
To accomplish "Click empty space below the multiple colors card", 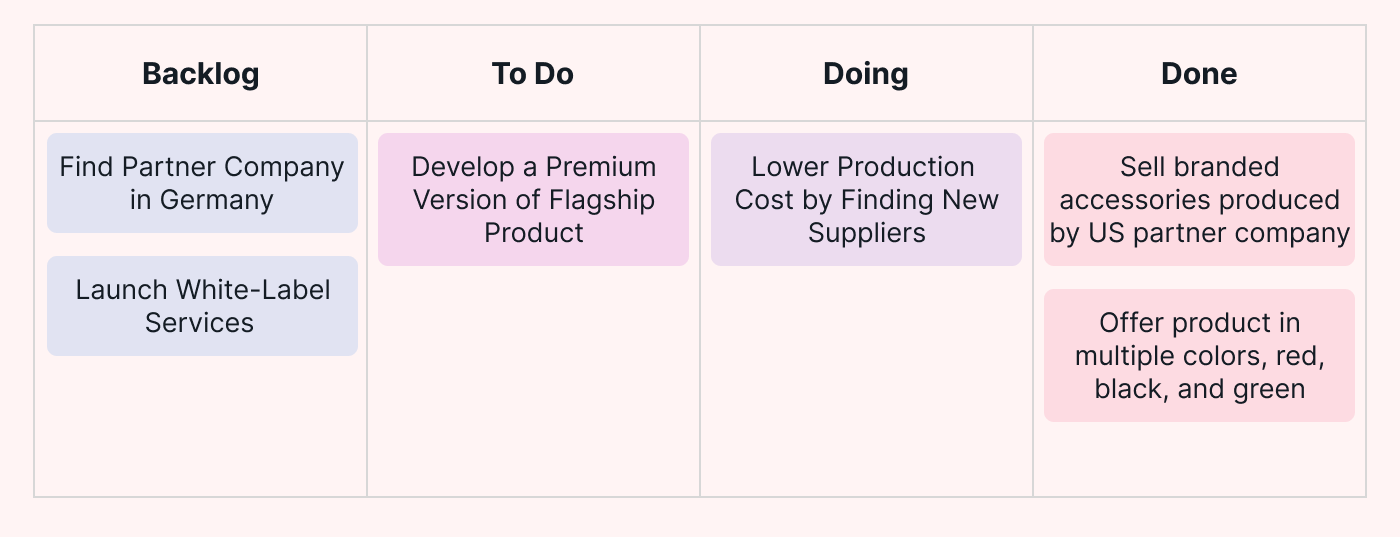I will [x=1199, y=458].
